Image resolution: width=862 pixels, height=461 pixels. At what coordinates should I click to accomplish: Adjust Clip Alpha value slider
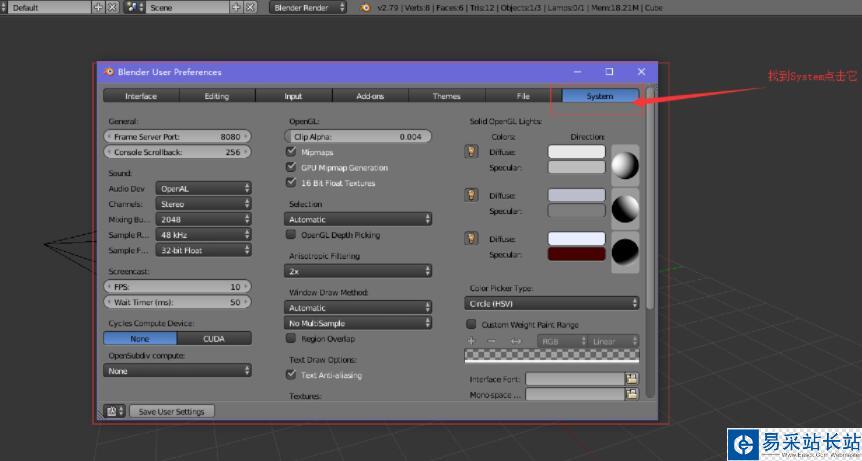point(358,136)
